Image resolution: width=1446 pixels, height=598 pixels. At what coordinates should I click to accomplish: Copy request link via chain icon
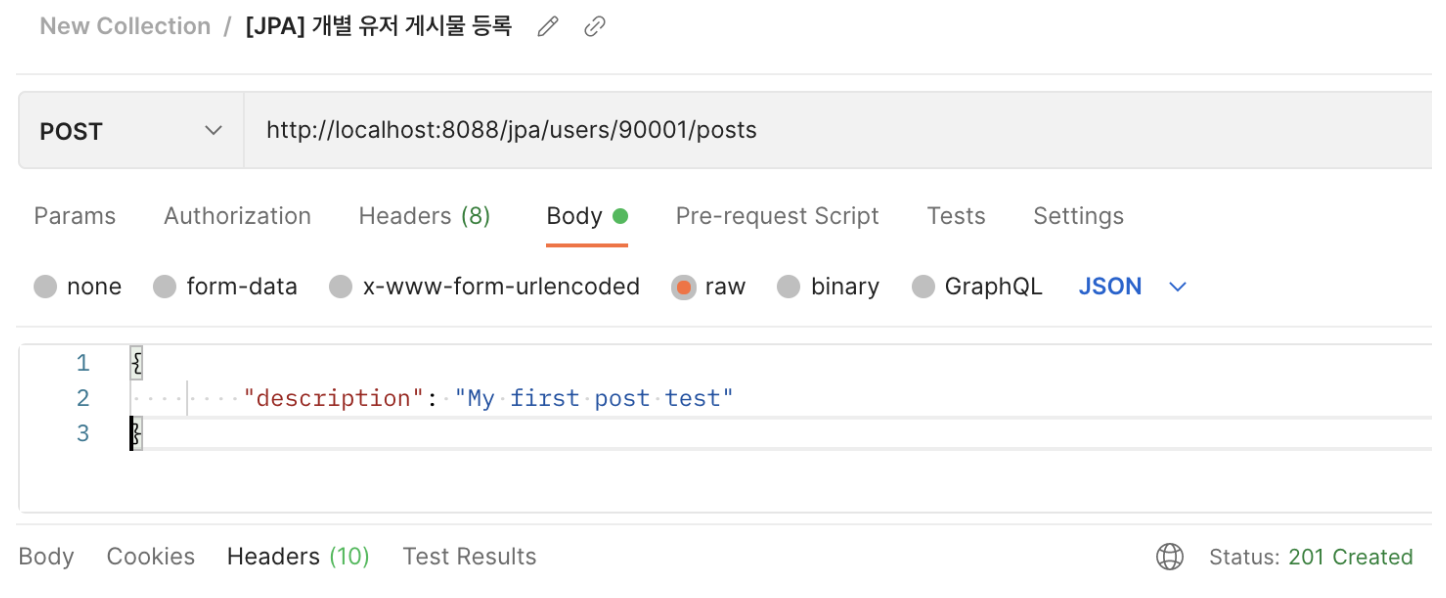point(595,27)
